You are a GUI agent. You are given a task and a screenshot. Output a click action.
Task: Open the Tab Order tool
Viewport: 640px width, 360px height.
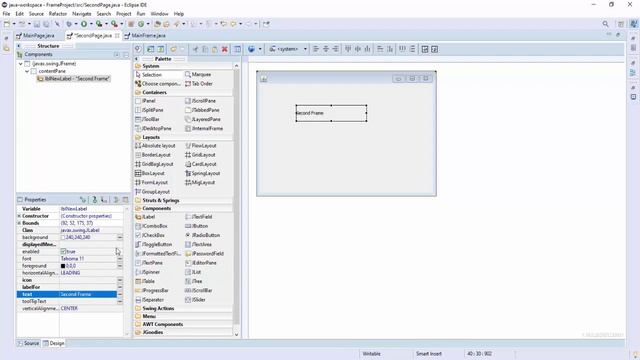(199, 84)
